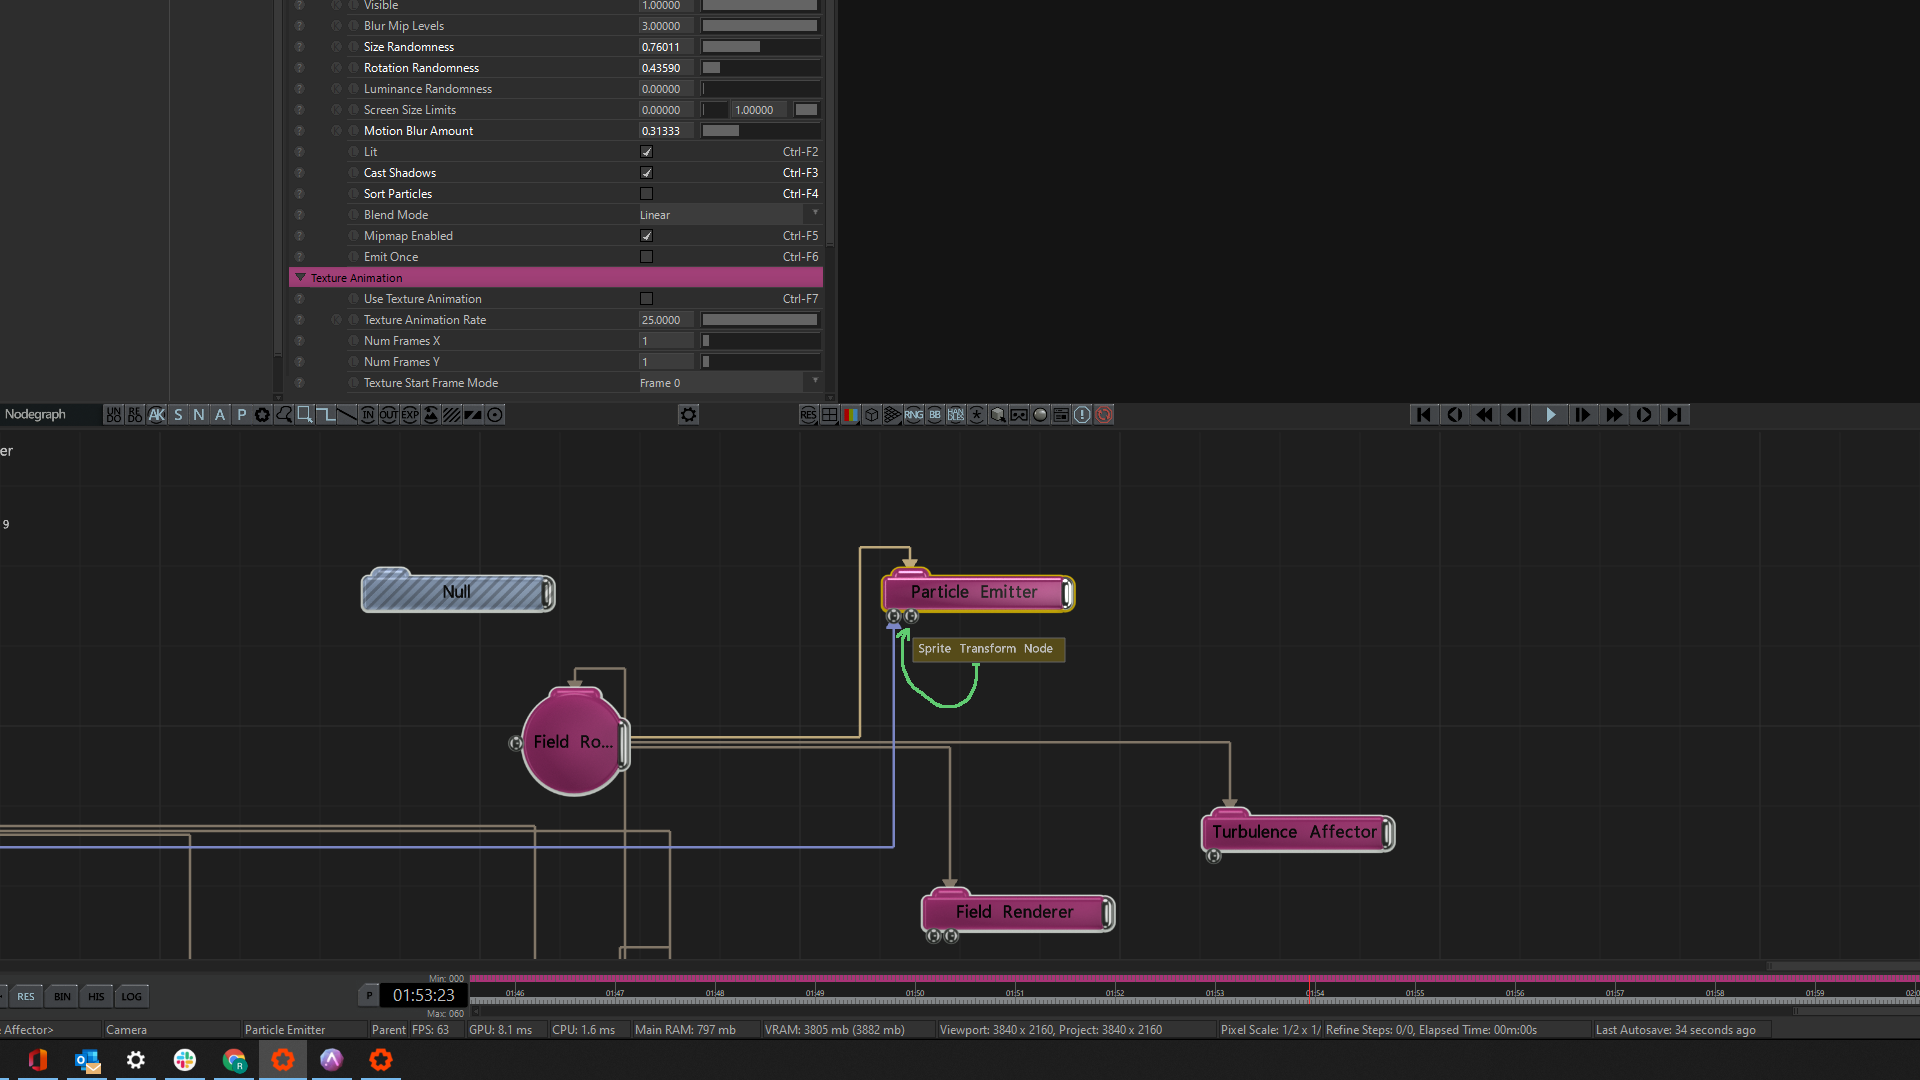Click the LOG tab button

[x=131, y=996]
